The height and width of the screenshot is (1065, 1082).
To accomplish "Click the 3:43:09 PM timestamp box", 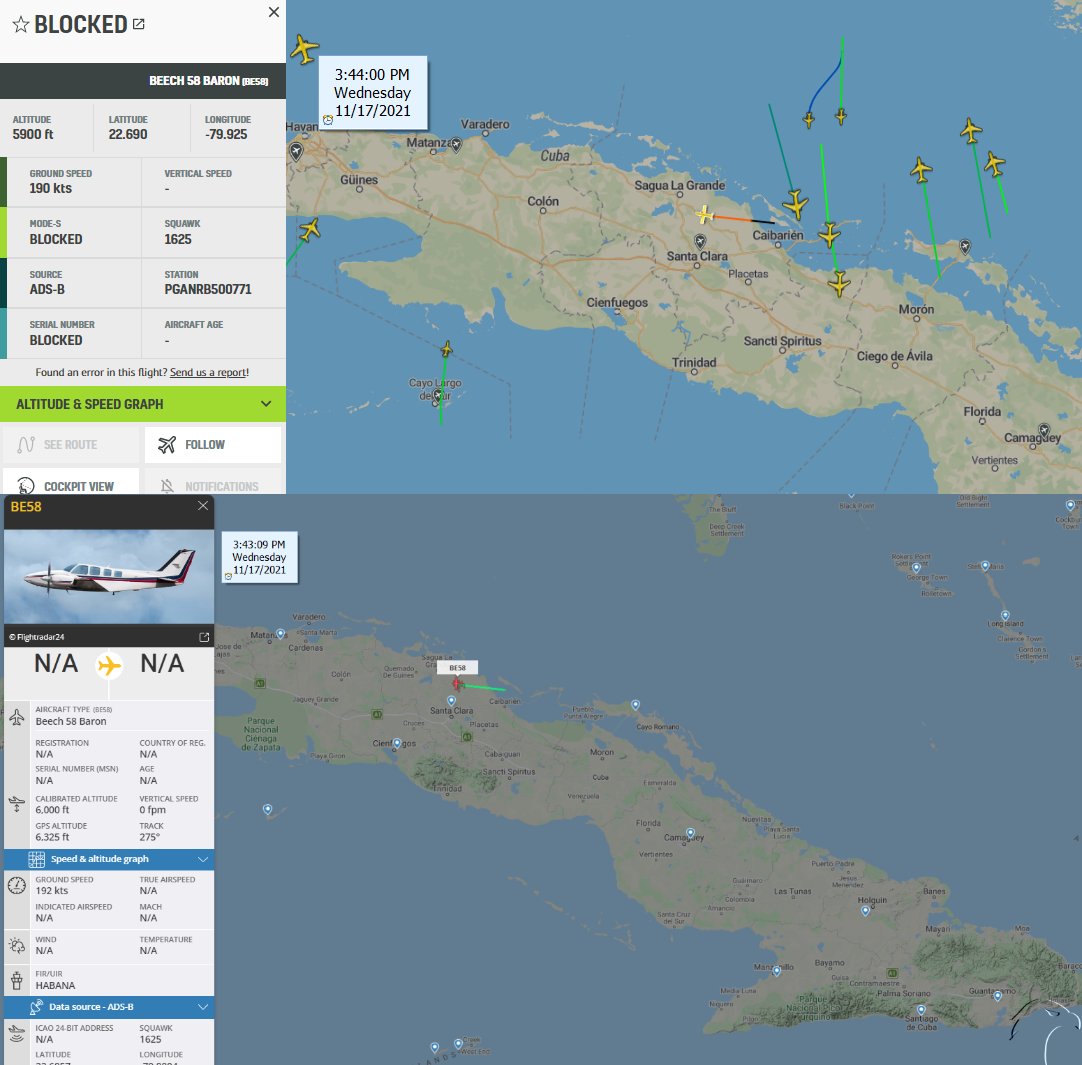I will [259, 557].
